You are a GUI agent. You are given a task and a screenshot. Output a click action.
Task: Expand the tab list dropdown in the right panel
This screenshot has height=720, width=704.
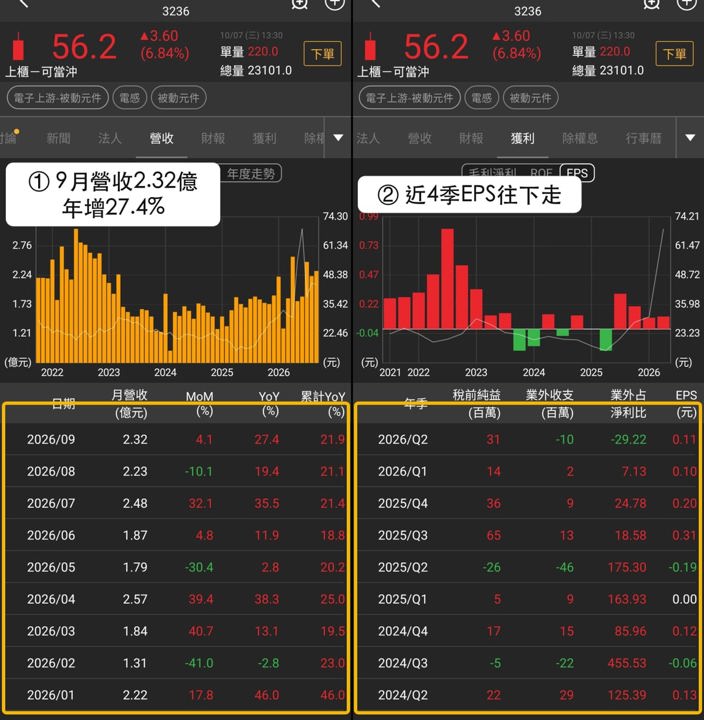[690, 138]
